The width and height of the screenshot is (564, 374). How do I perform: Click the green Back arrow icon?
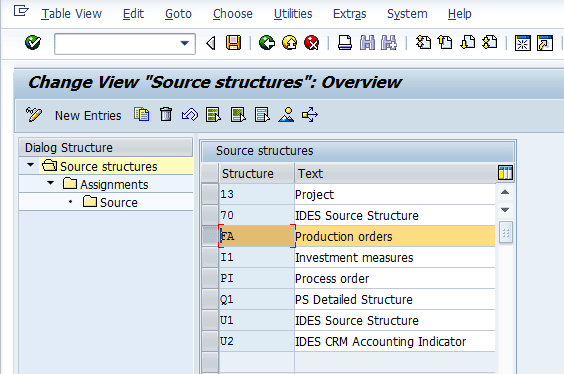point(267,43)
